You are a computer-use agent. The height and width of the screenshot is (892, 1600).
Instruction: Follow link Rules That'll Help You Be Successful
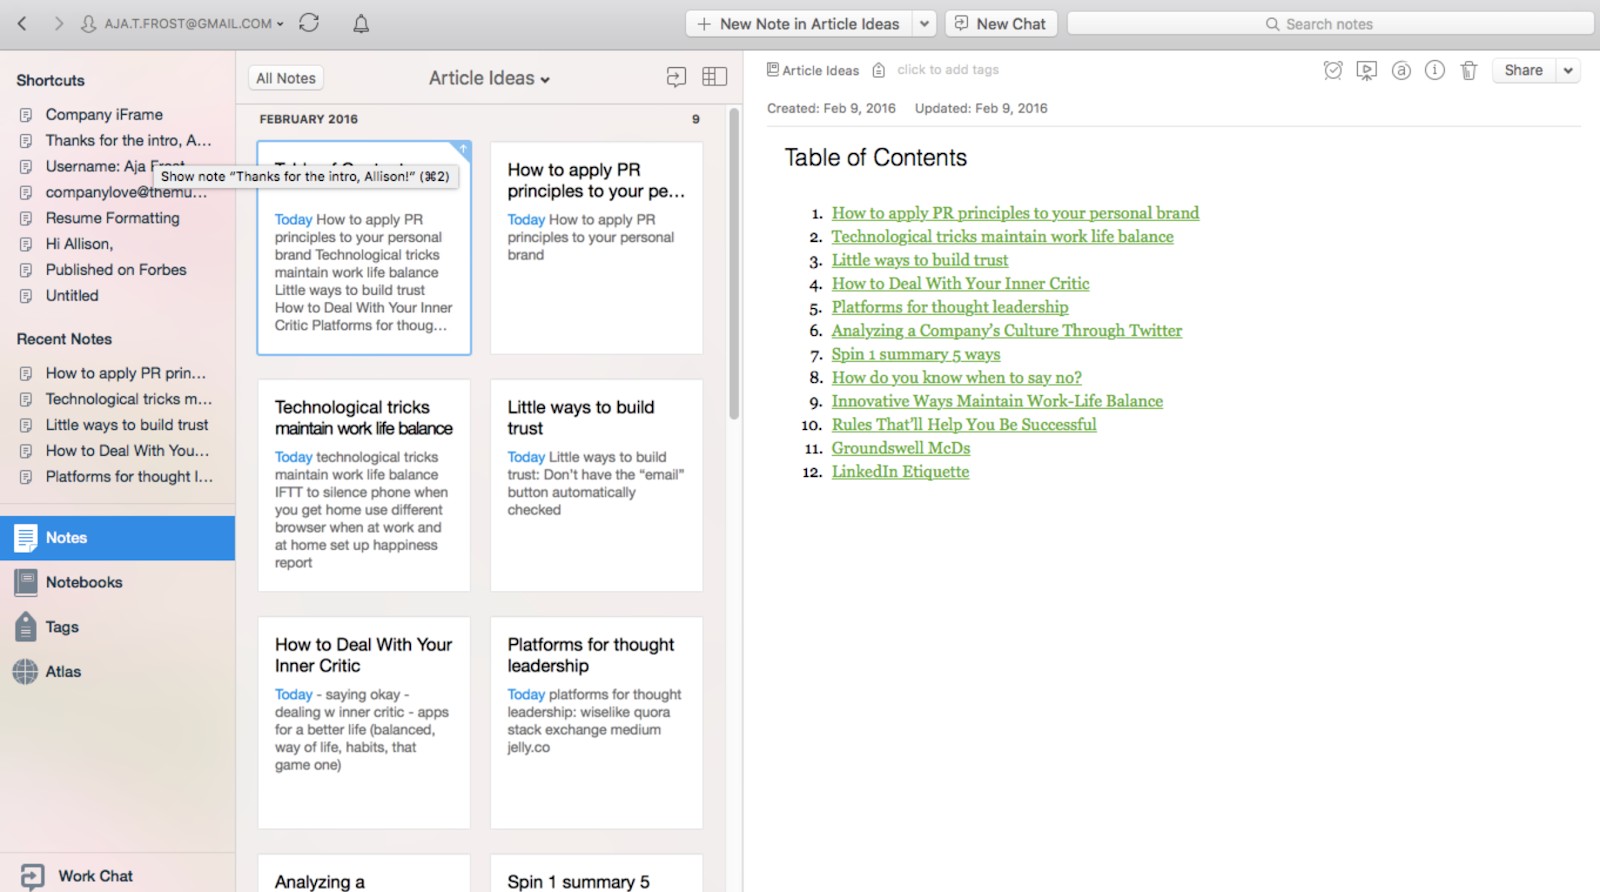tap(964, 425)
